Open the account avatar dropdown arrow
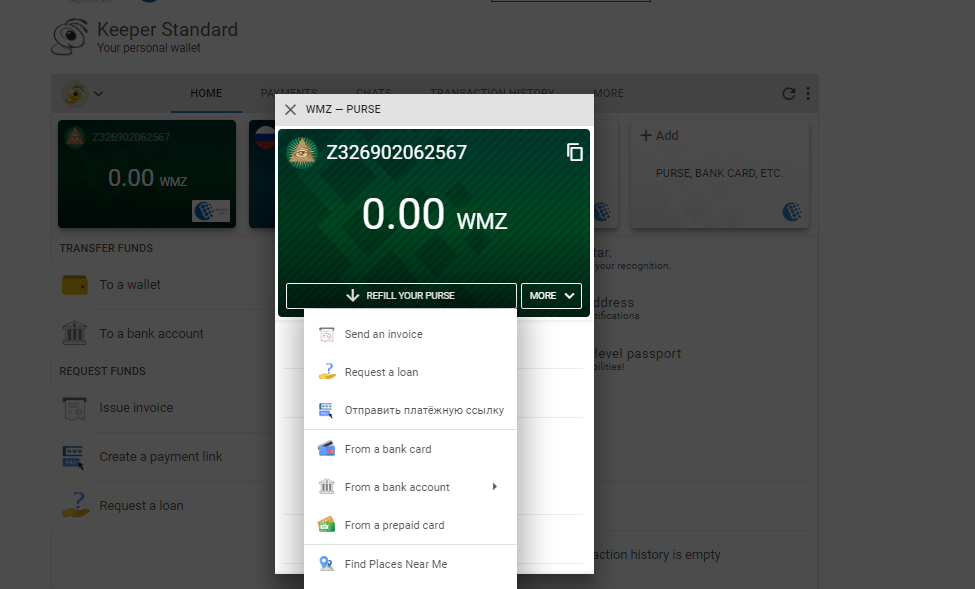Viewport: 975px width, 589px height. click(98, 95)
